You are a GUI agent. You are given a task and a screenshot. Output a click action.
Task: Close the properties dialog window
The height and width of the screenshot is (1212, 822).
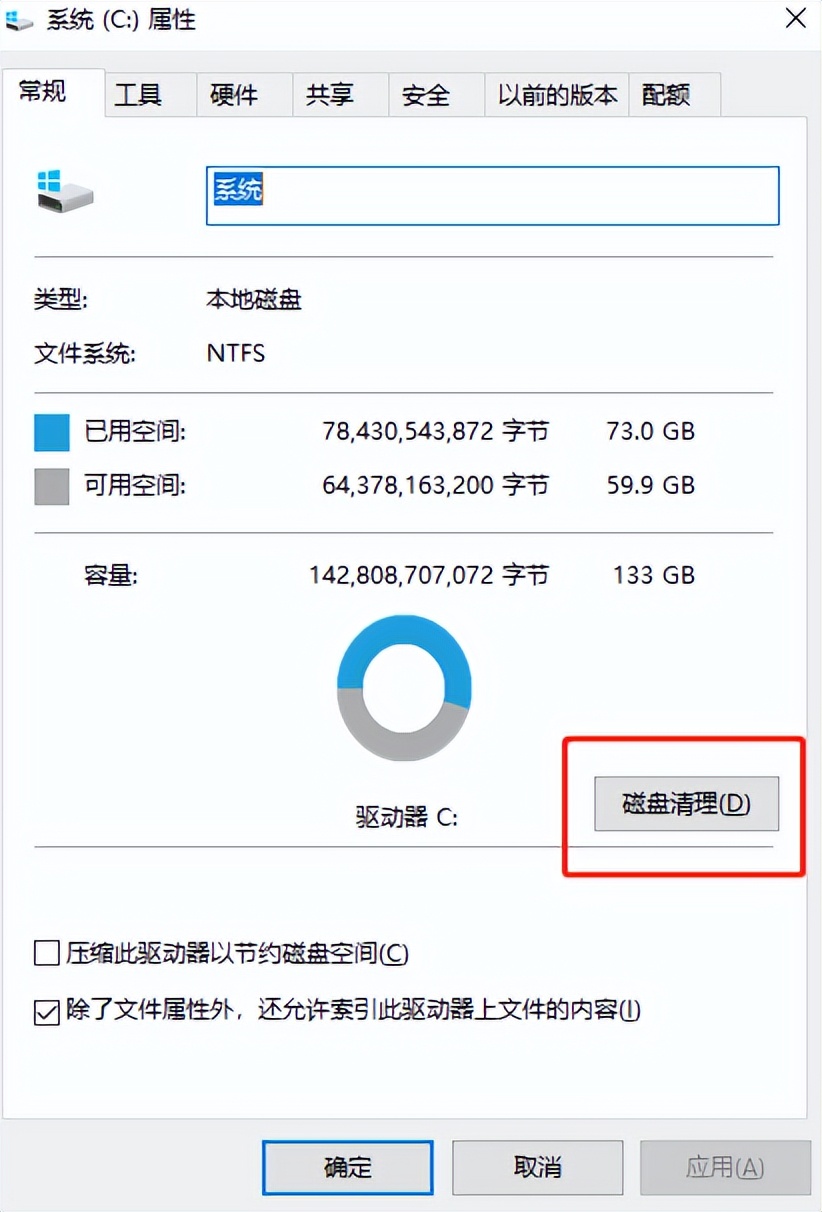(x=796, y=19)
